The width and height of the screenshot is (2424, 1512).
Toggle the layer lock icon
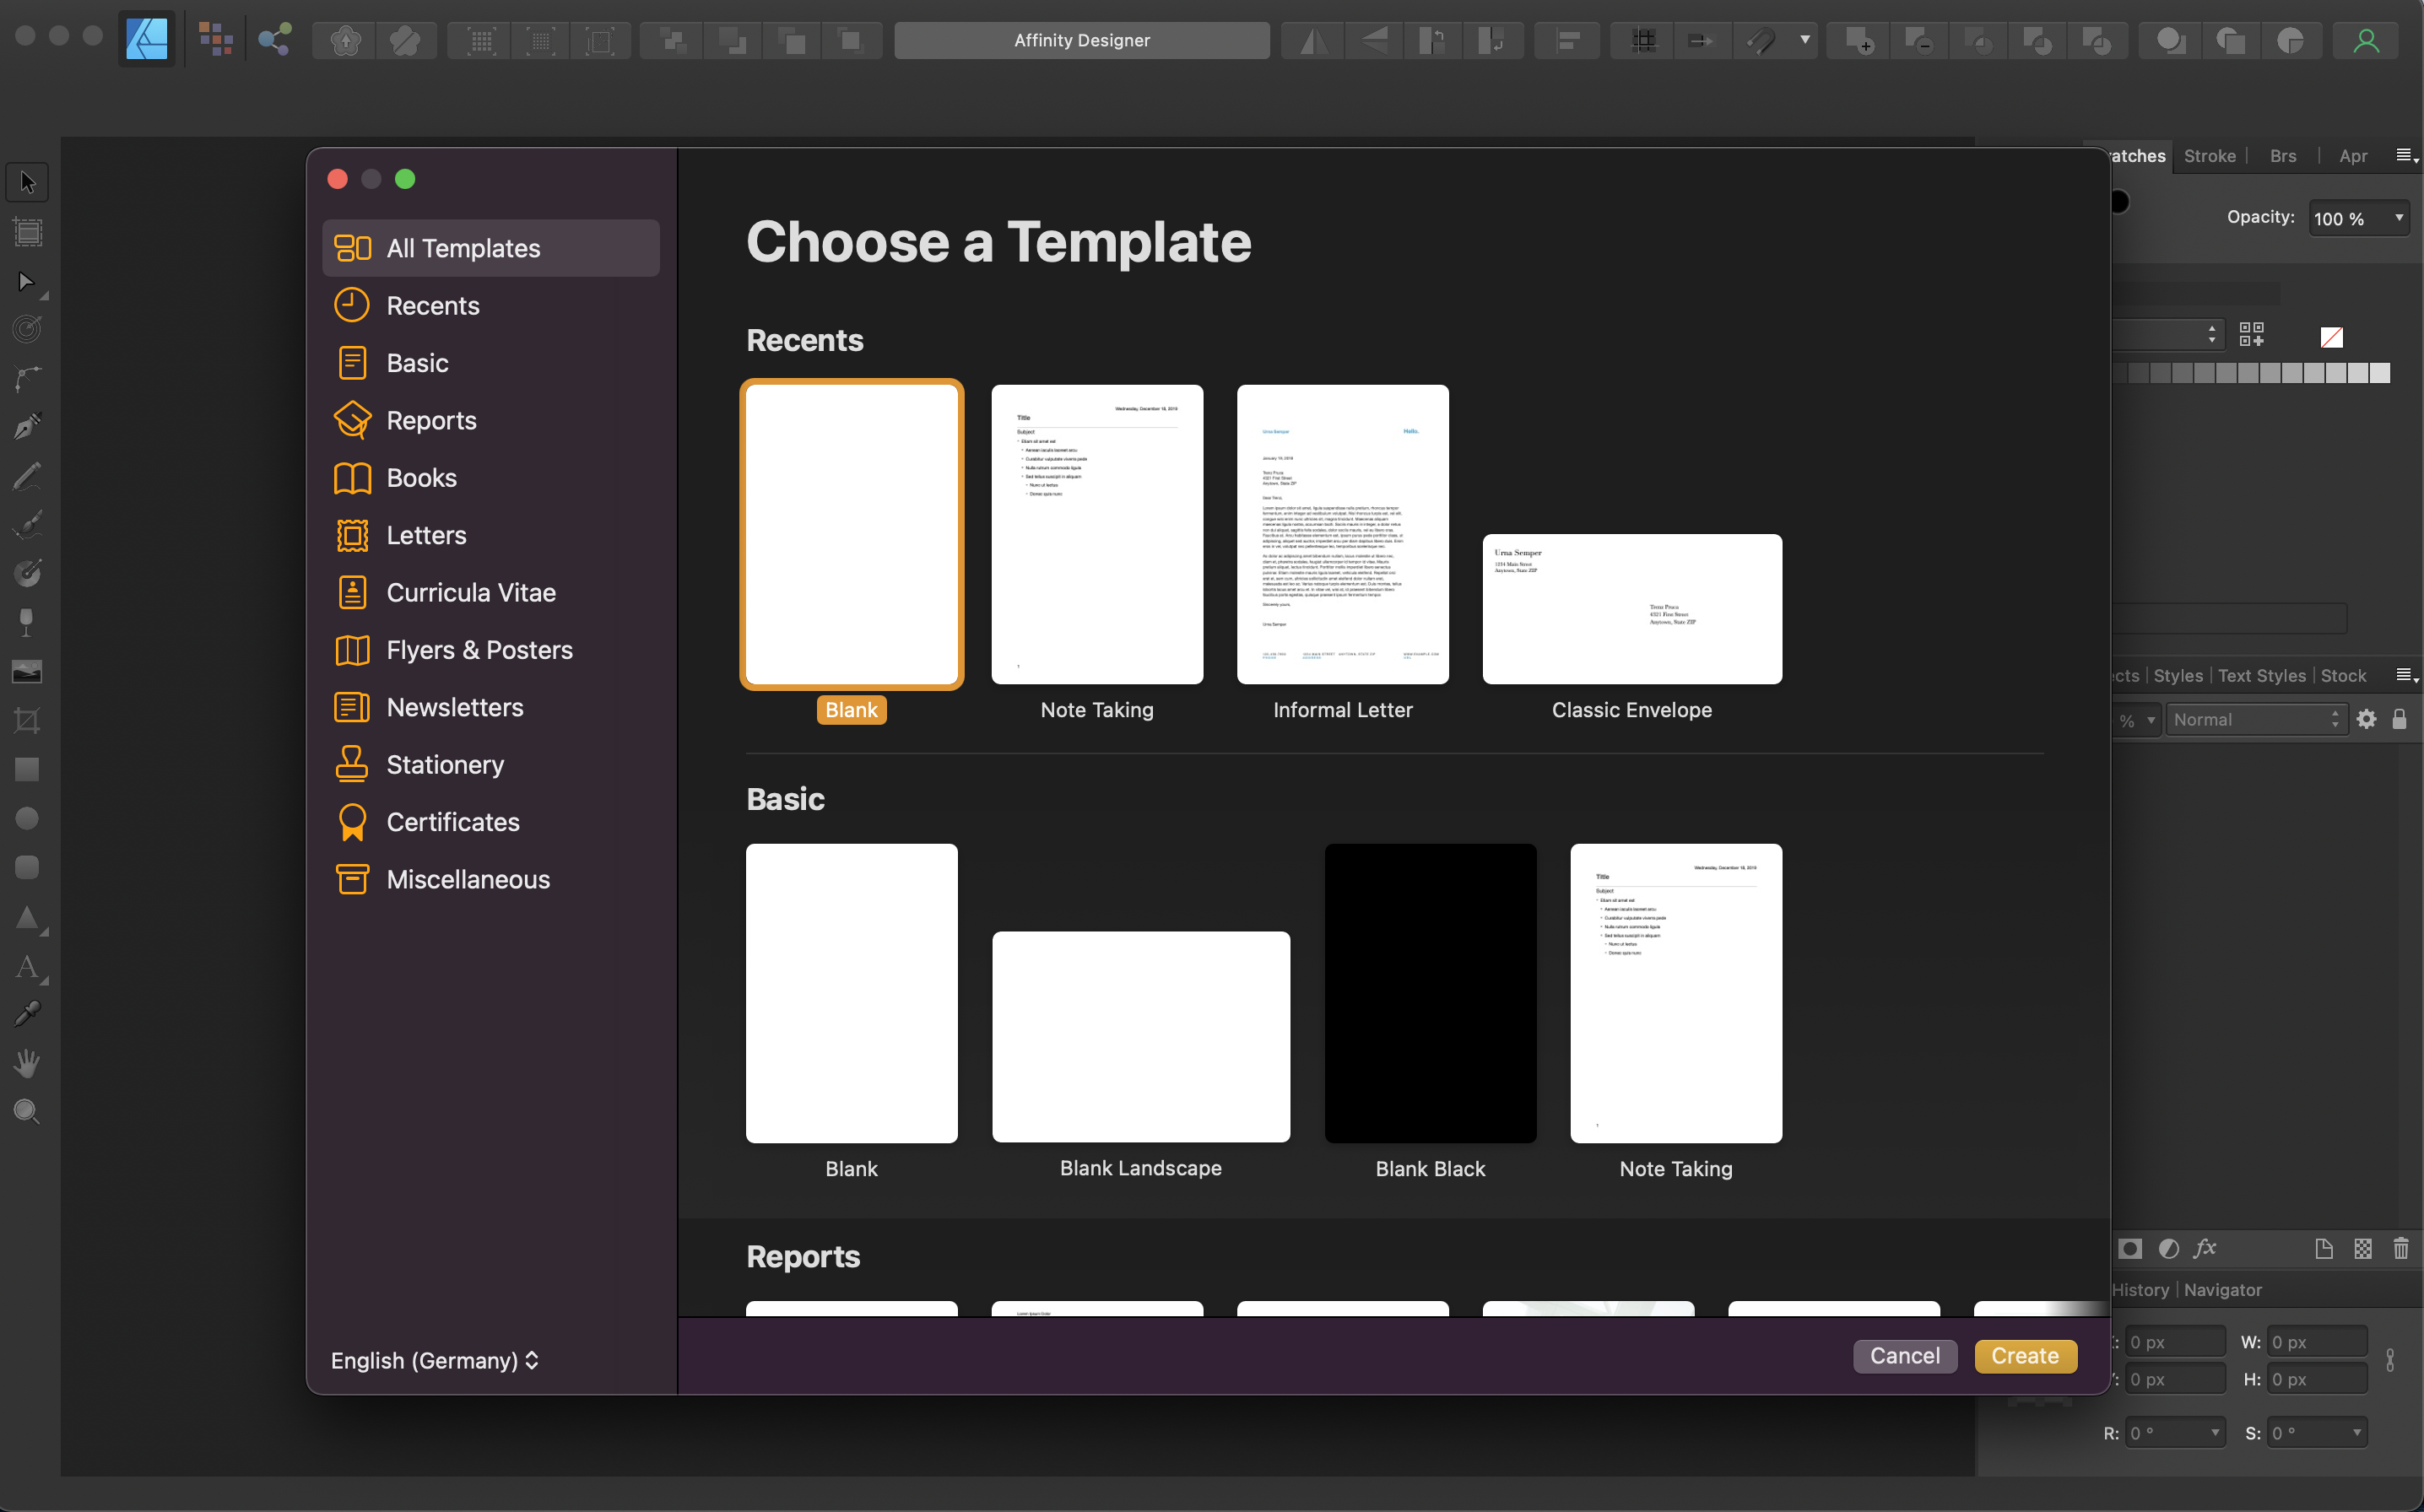click(2399, 719)
